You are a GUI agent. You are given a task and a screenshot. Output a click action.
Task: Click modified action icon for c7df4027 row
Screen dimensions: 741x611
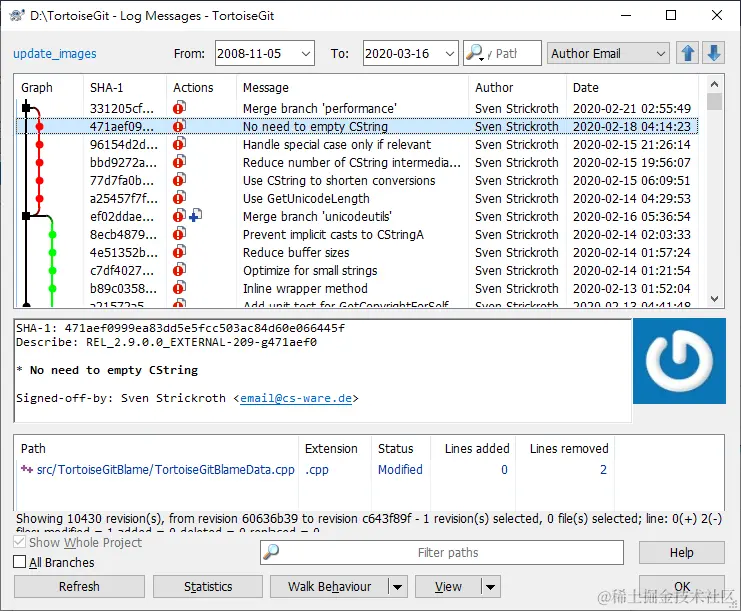[179, 270]
